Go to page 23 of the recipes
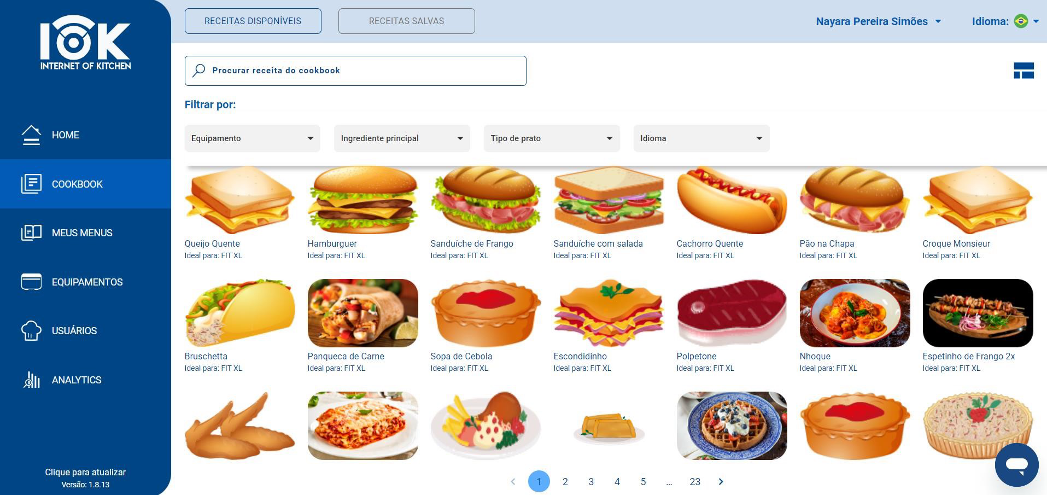1048x496 pixels. [x=695, y=481]
